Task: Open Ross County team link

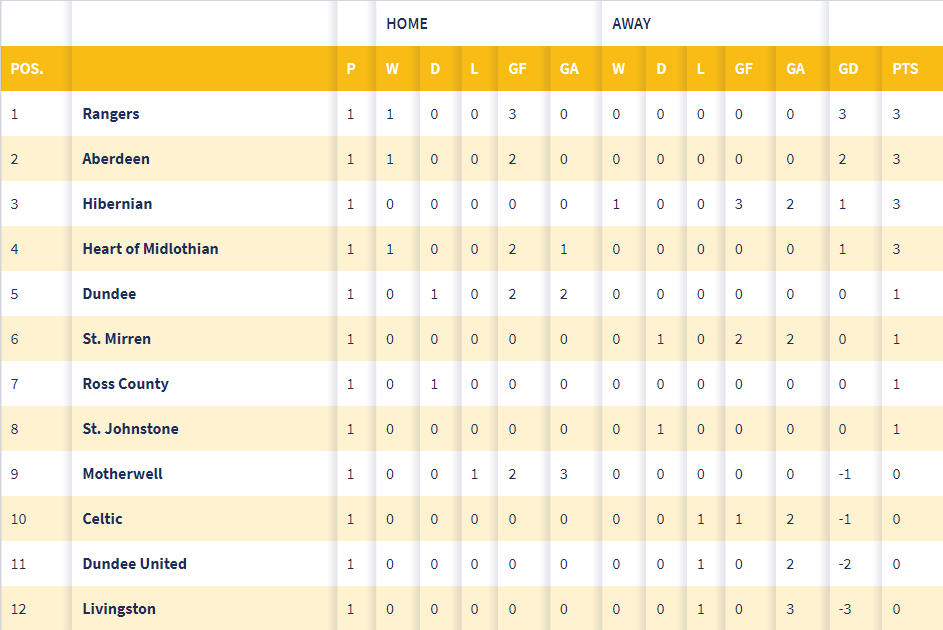Action: tap(125, 384)
